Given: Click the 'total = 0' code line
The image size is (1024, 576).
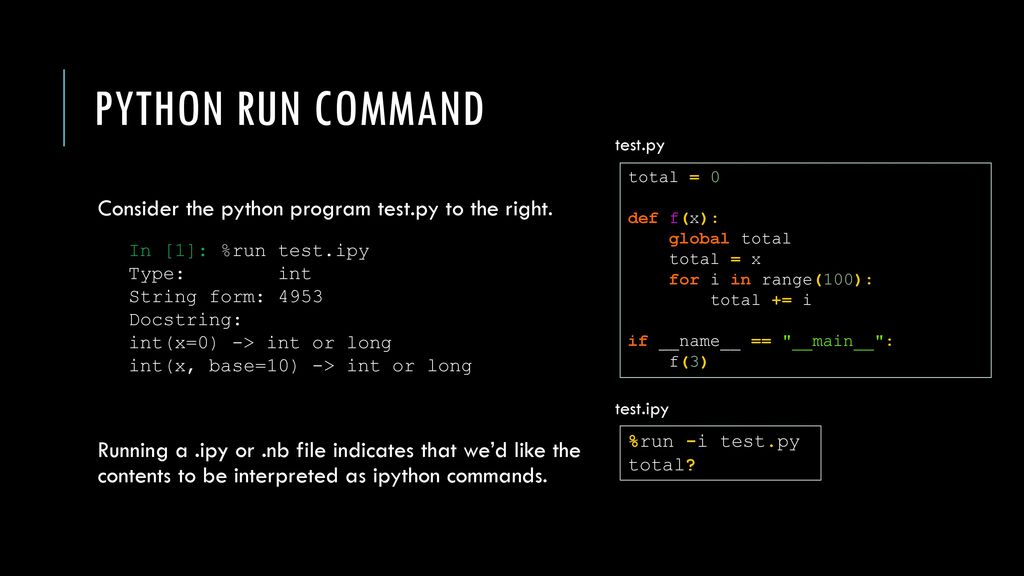Looking at the screenshot, I should click(674, 177).
